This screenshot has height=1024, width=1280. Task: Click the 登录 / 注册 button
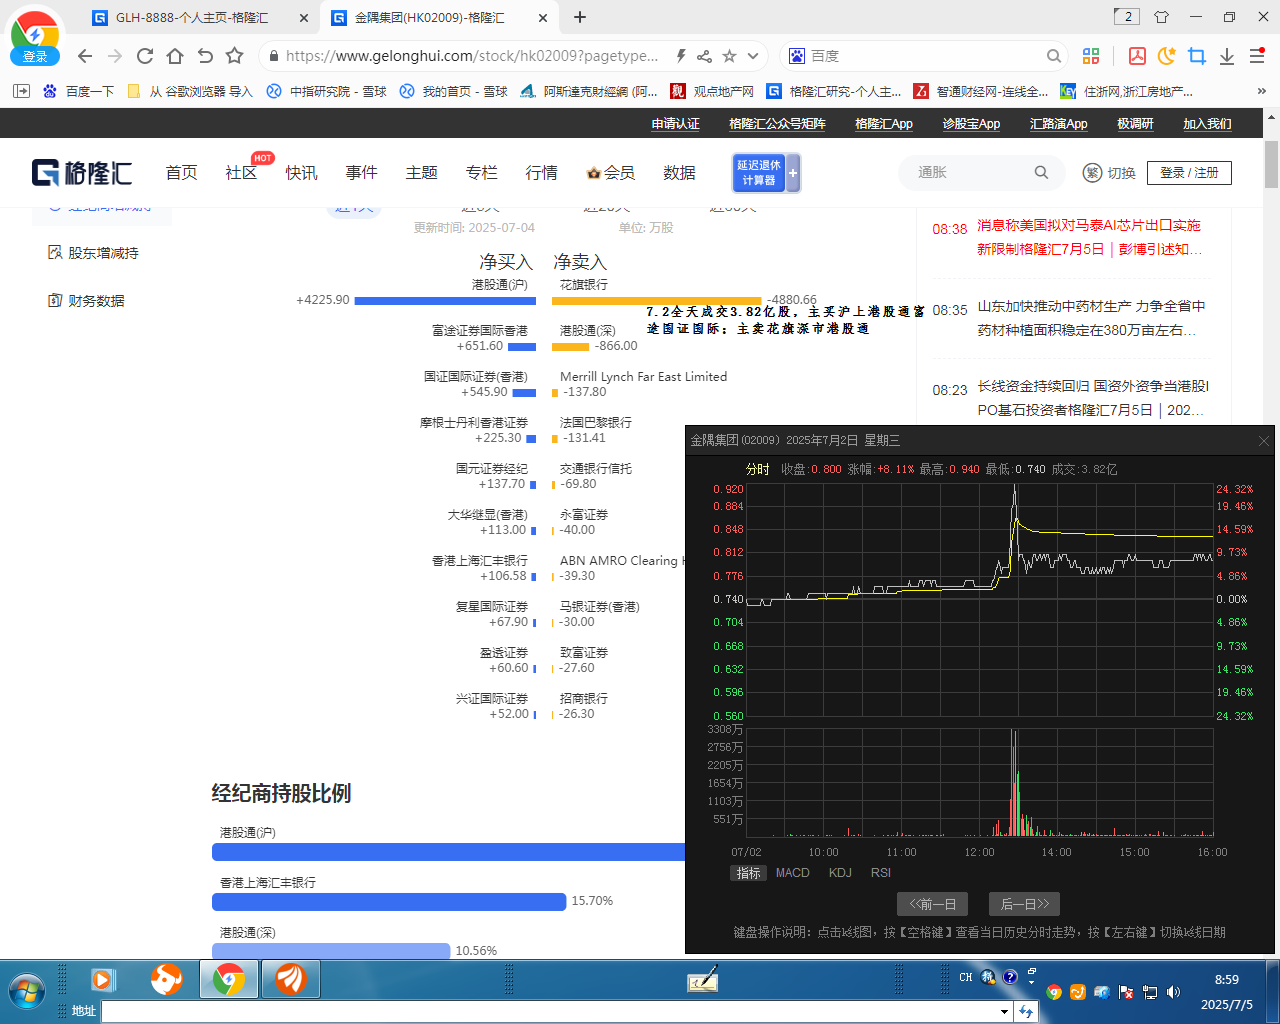point(1189,173)
